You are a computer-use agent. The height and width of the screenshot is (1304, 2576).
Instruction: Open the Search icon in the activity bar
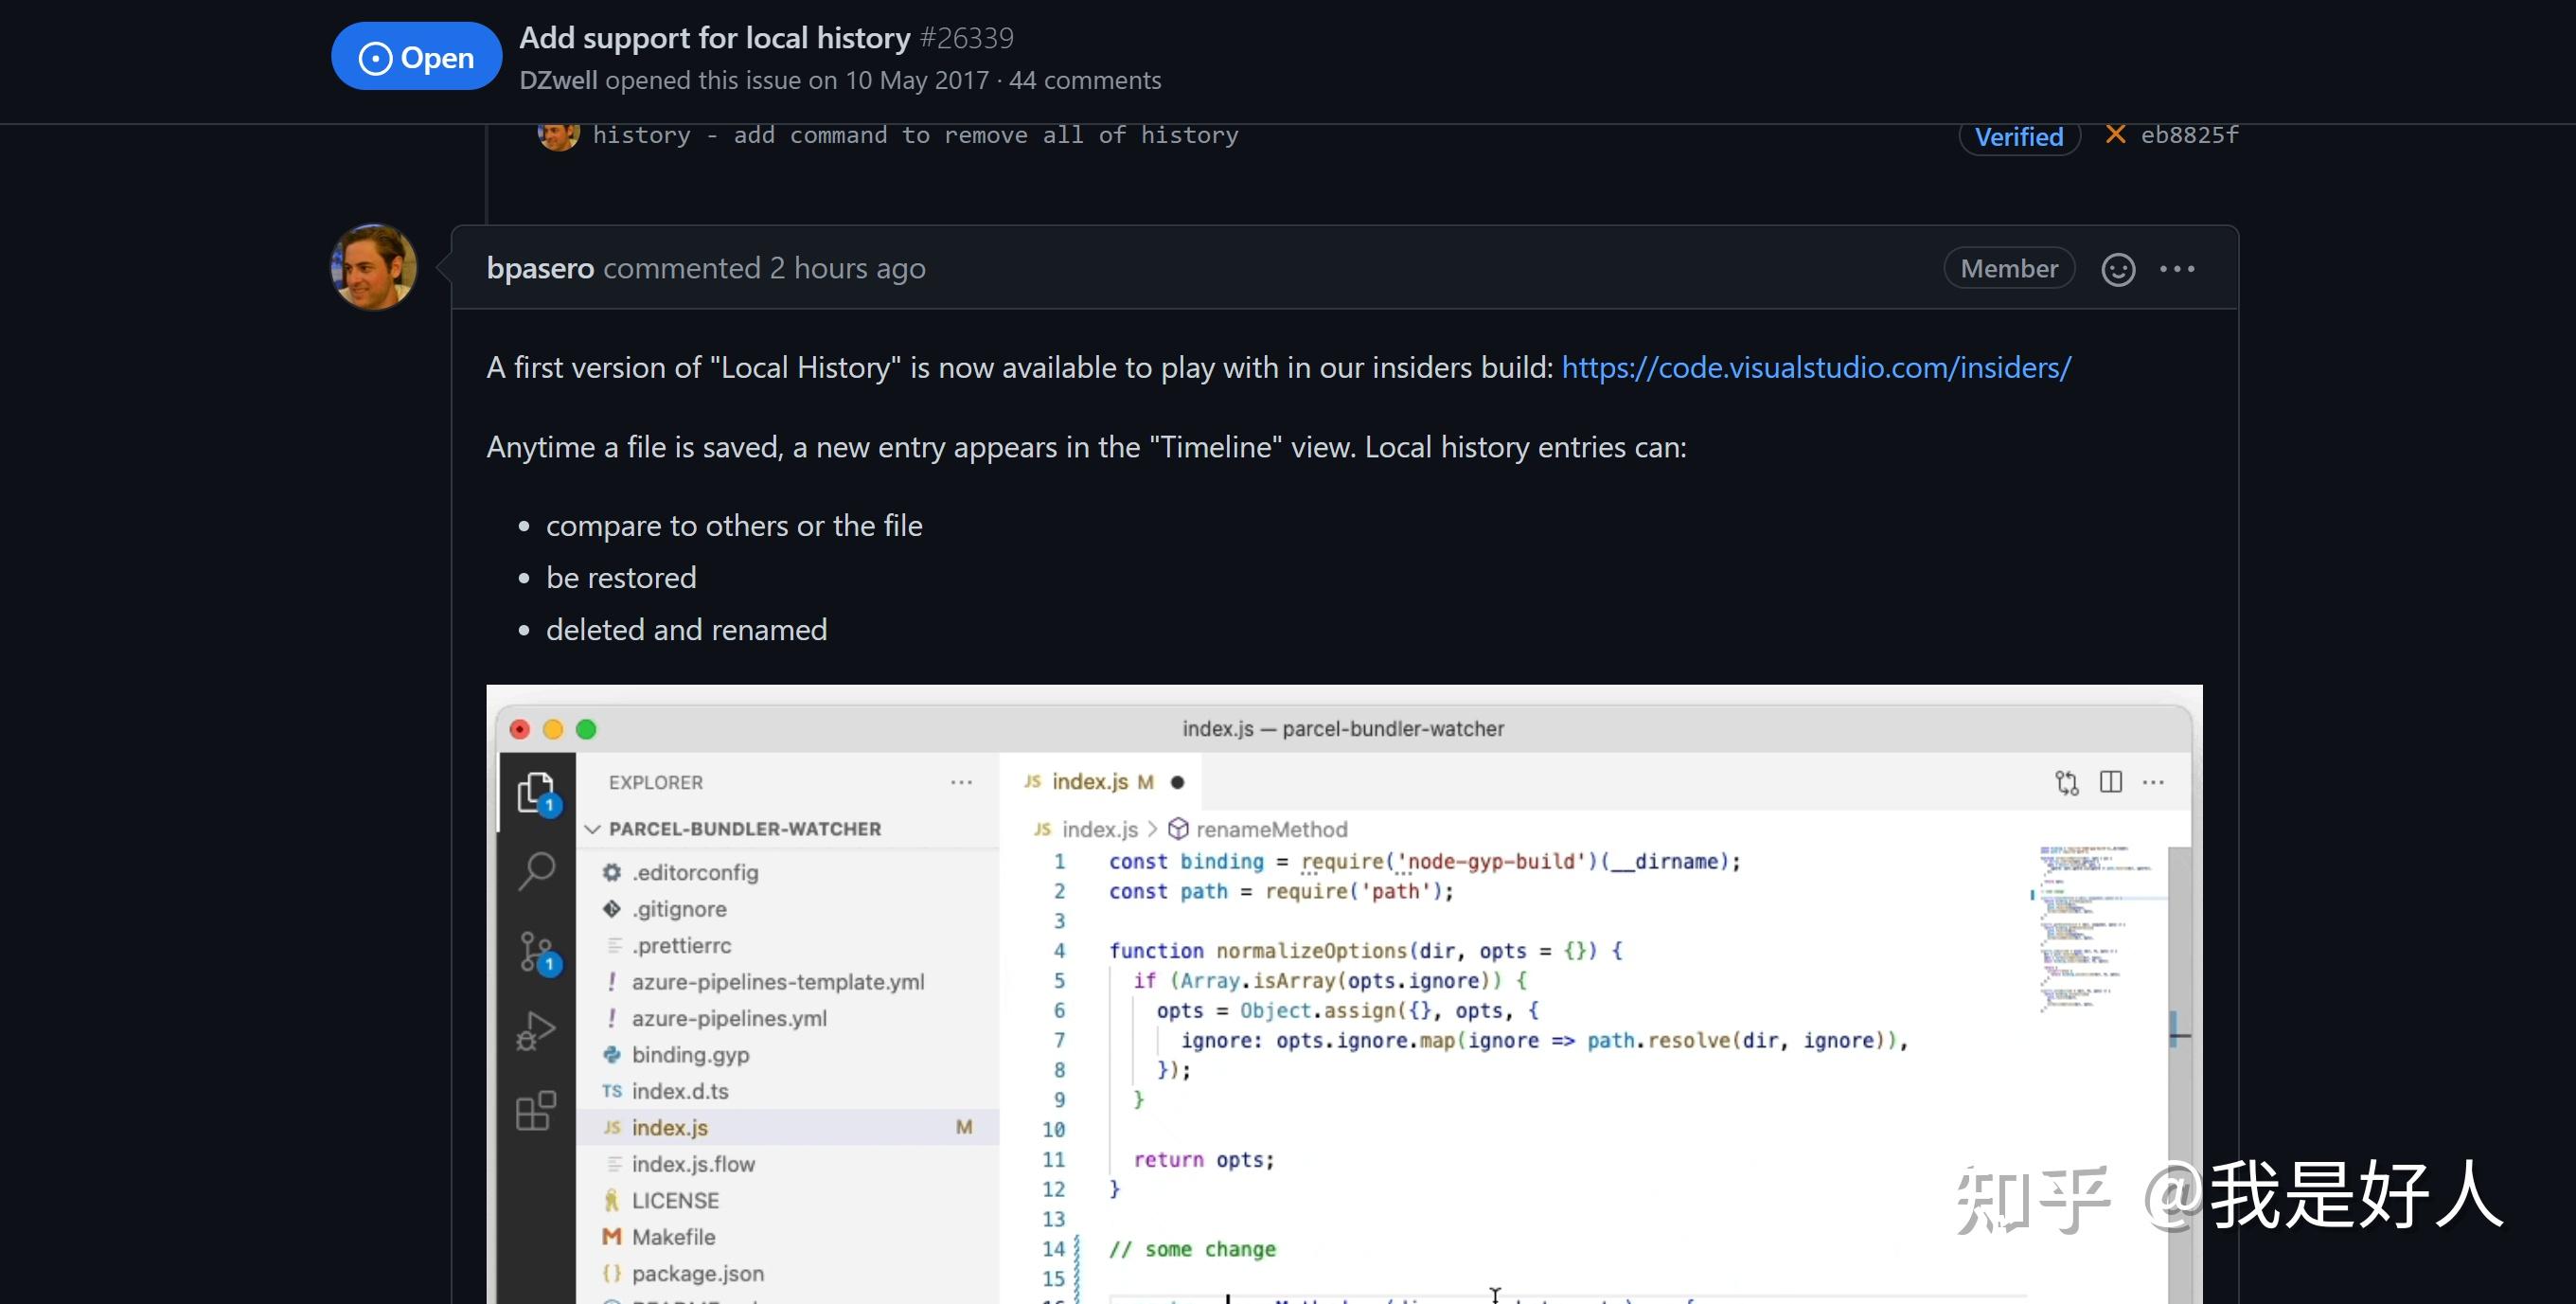(537, 870)
